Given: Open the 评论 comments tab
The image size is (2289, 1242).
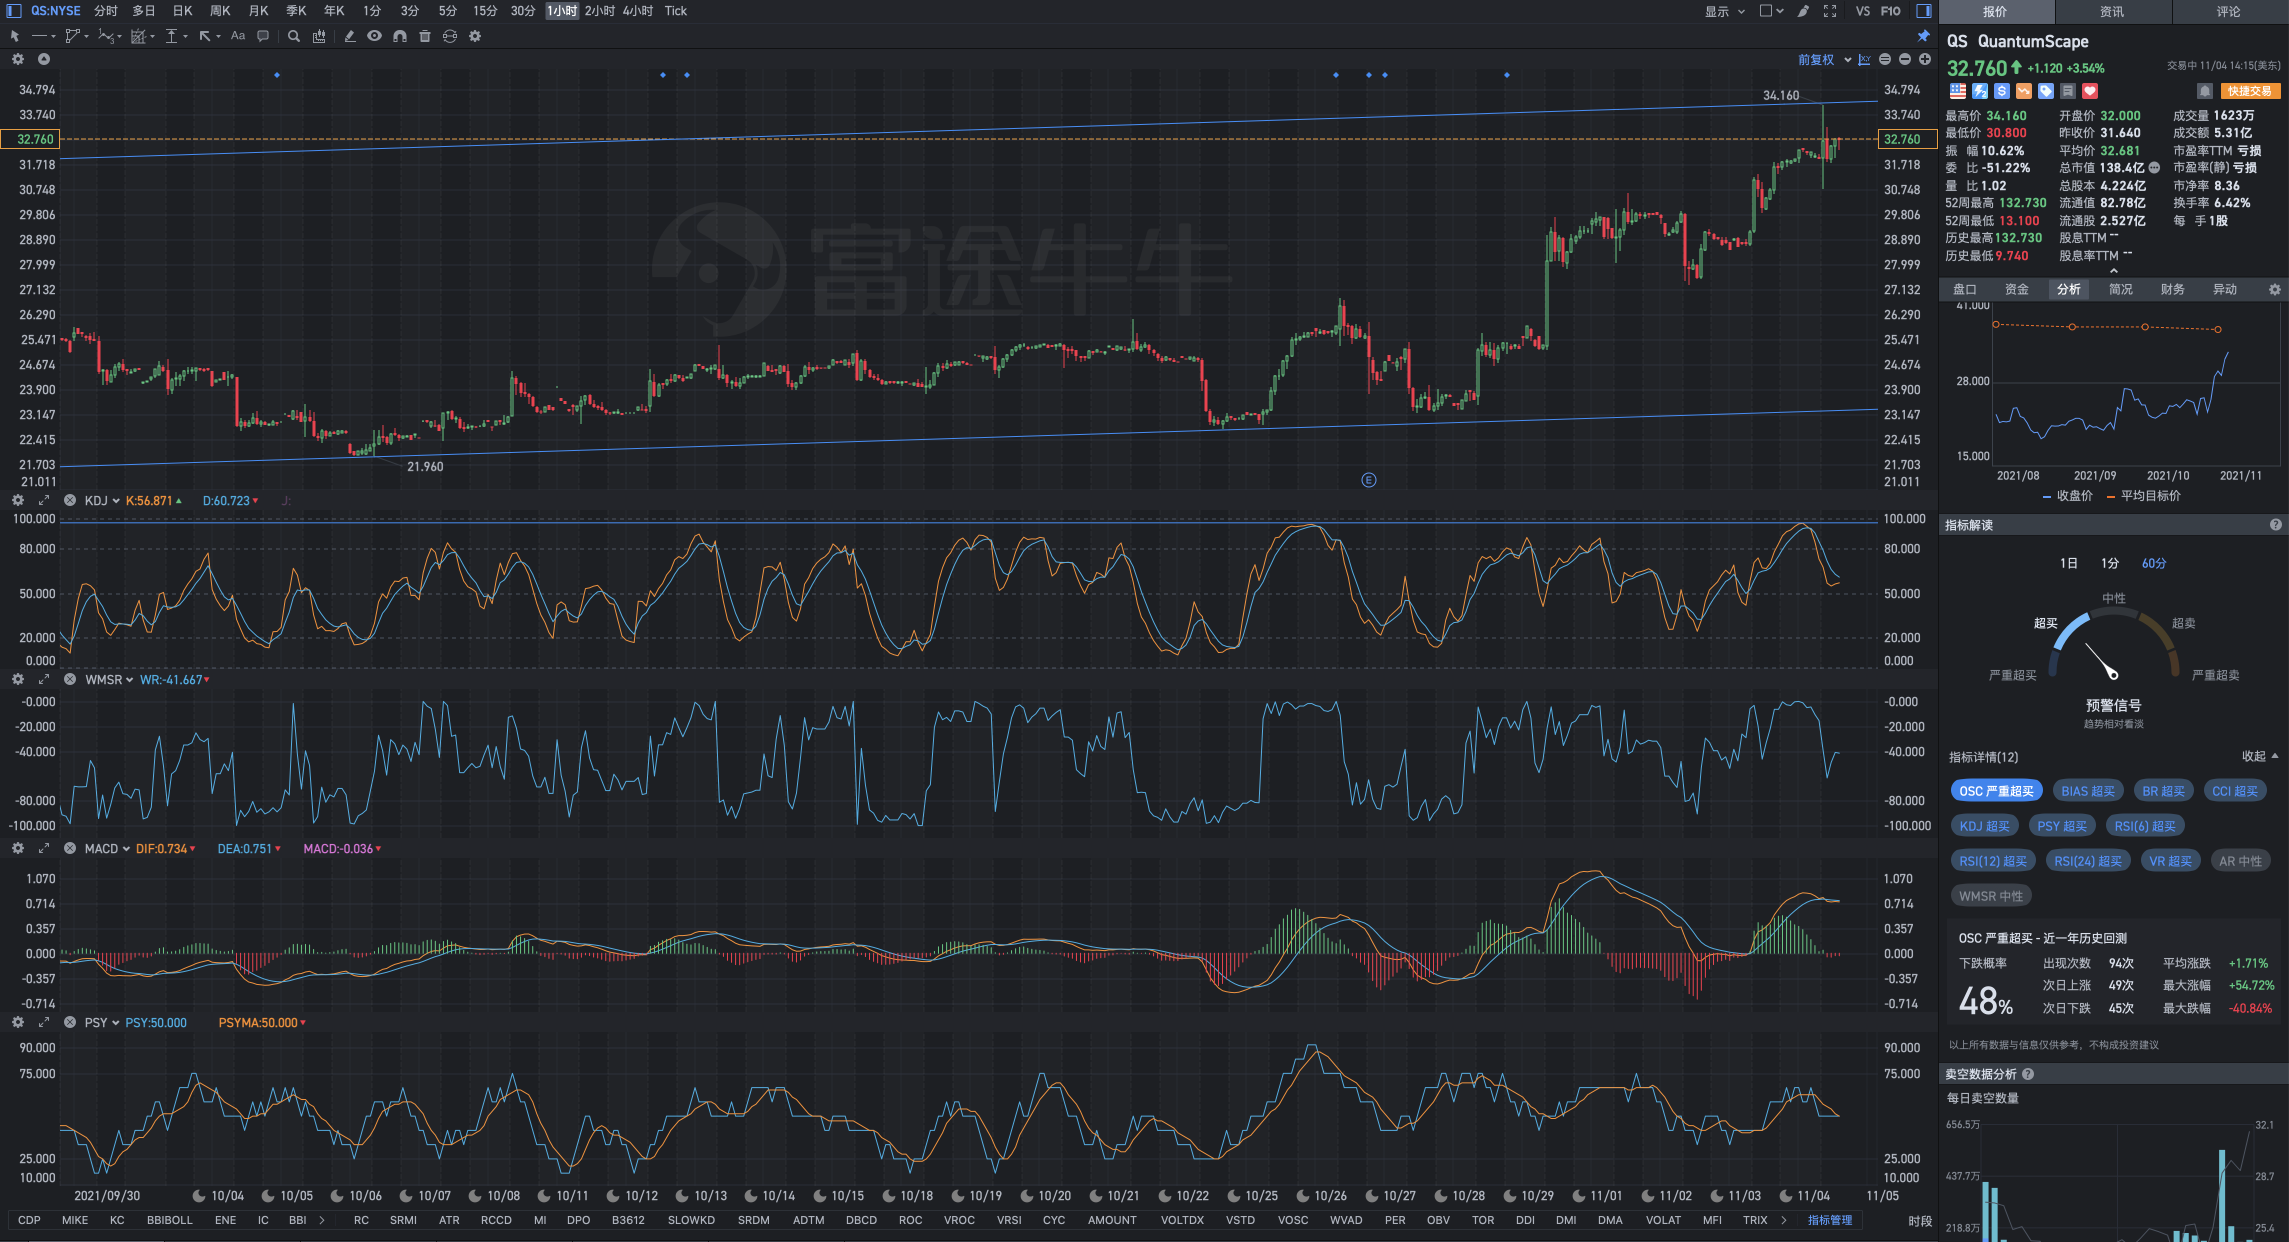Looking at the screenshot, I should (2229, 12).
